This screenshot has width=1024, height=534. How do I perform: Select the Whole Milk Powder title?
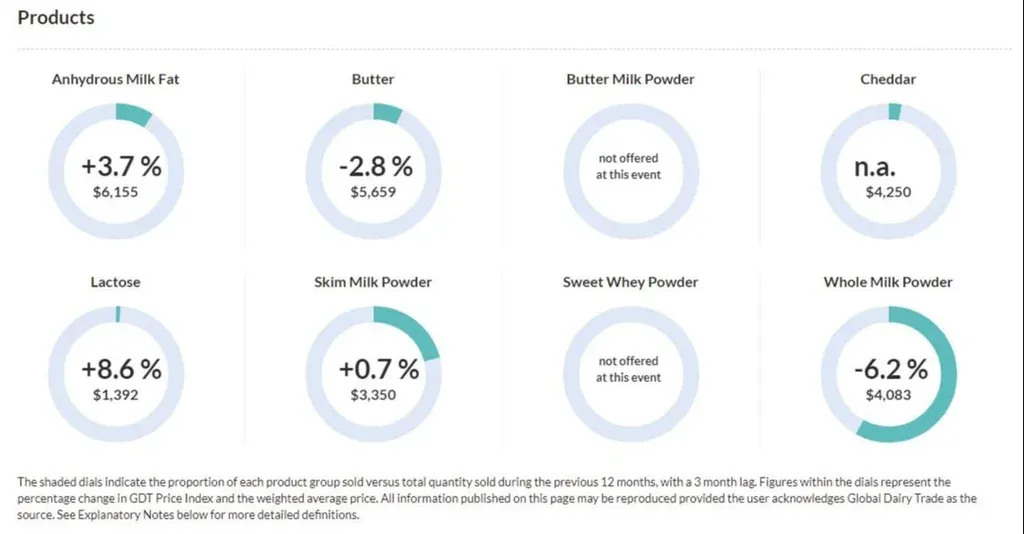pos(888,282)
